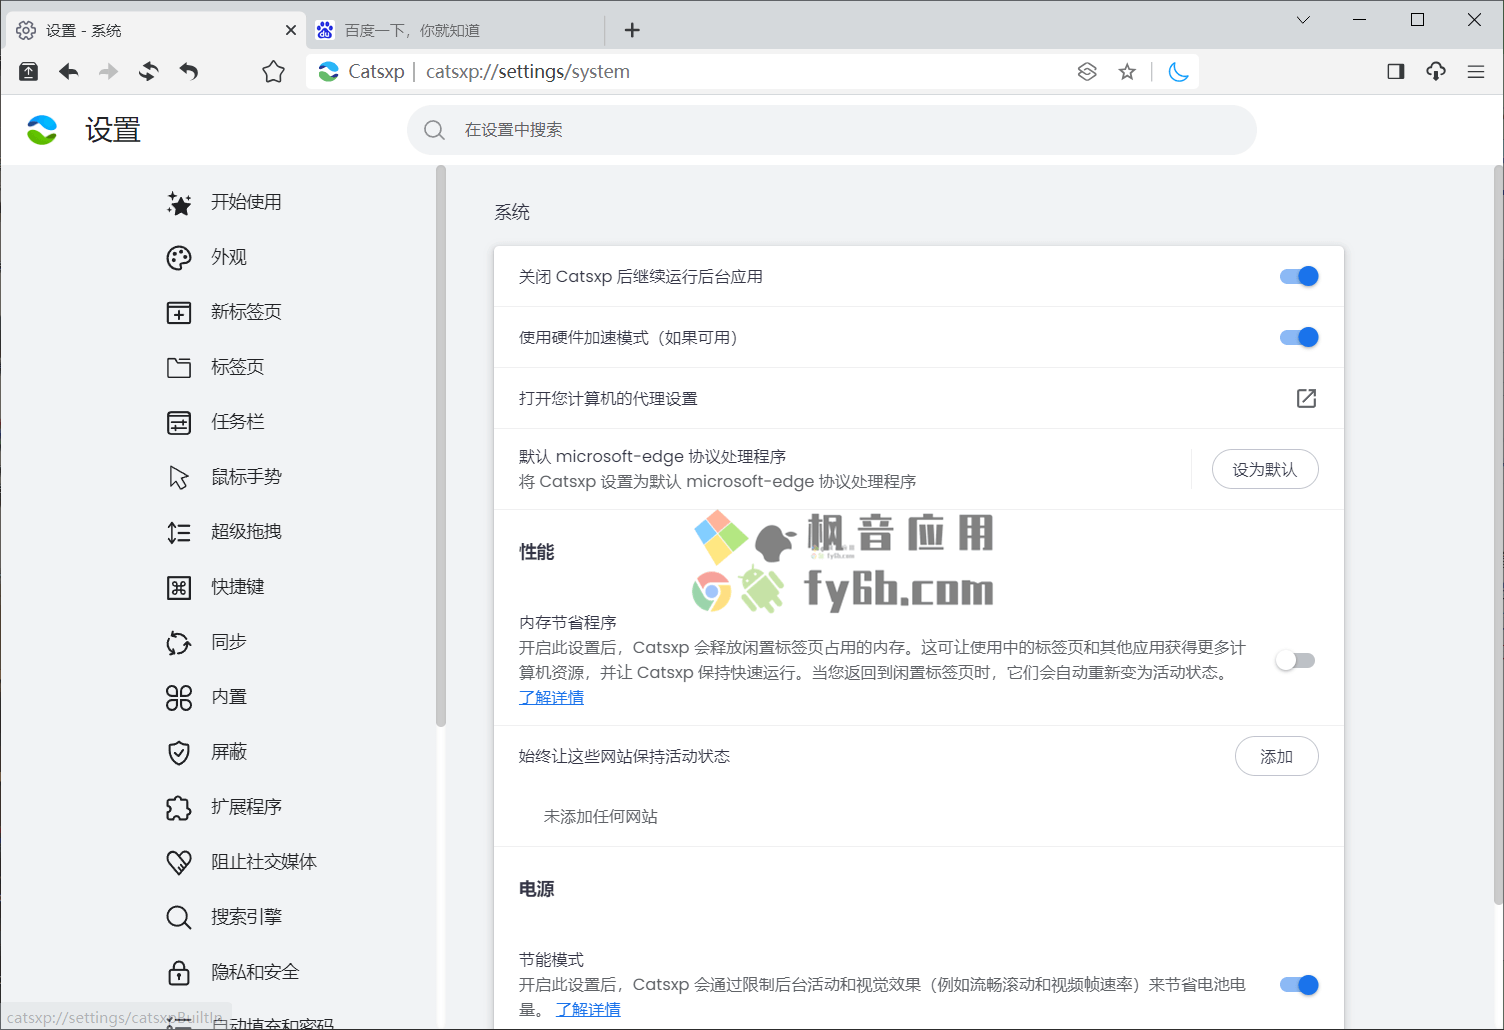Switch to the 百度一下，你就知道 tab
The width and height of the screenshot is (1504, 1030).
[455, 30]
